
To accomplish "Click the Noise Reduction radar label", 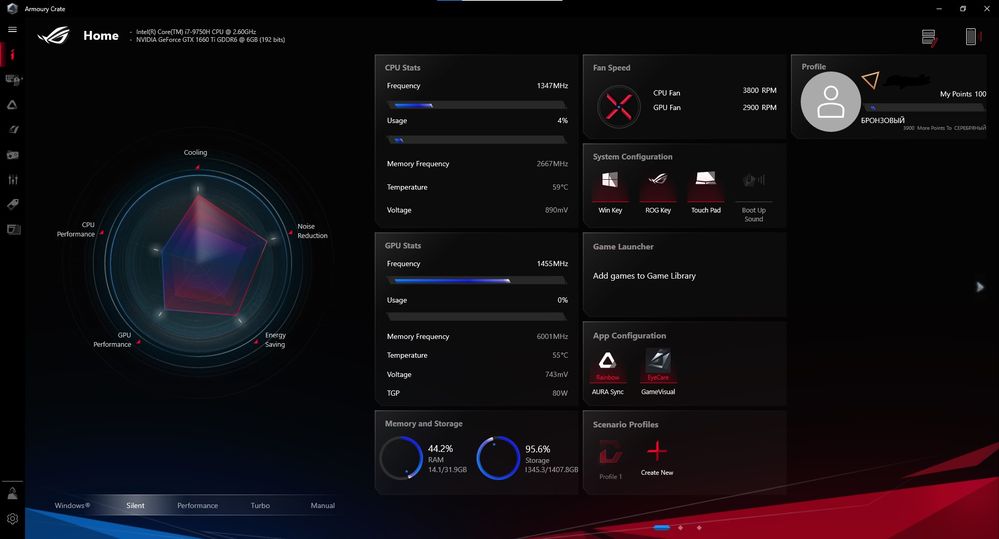I will (312, 231).
